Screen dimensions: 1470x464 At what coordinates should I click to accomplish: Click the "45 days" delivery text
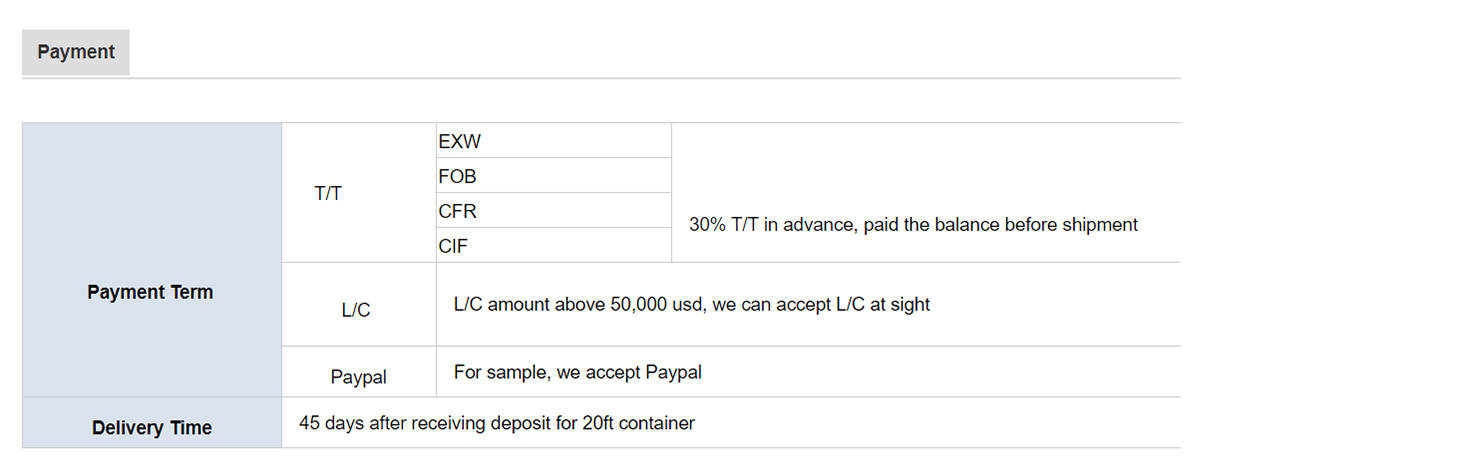331,422
